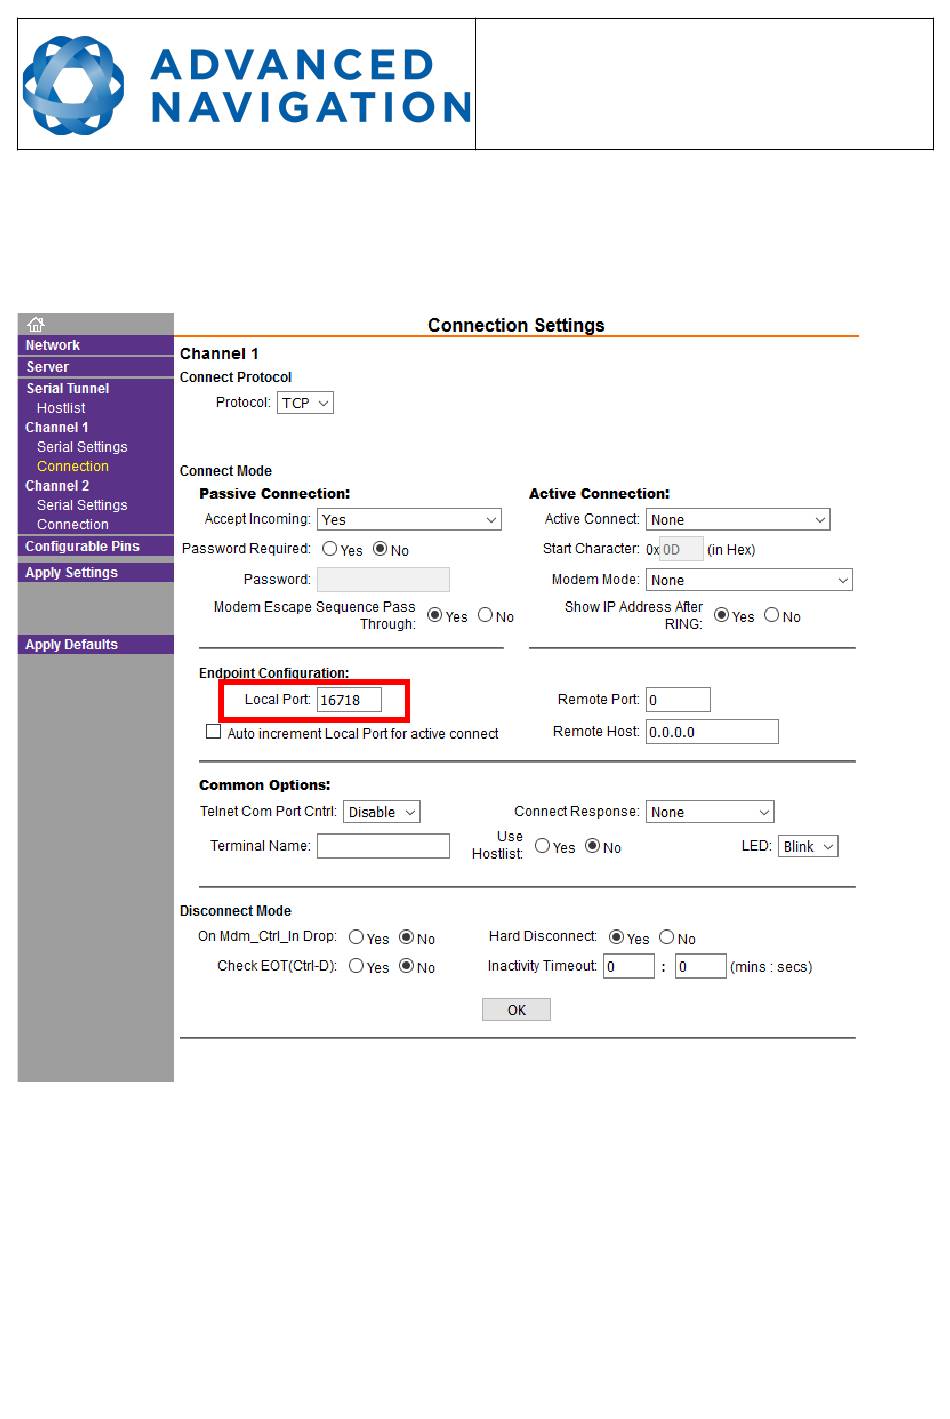Select No for Mdm_Ctrl_In Drop
Image resolution: width=950 pixels, height=1419 pixels.
point(406,937)
